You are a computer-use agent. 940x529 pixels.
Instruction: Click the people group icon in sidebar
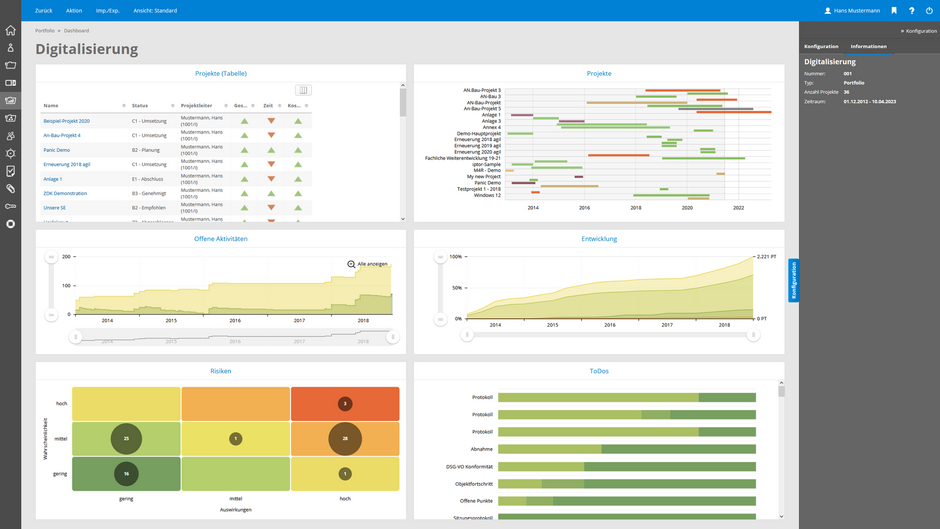point(10,135)
